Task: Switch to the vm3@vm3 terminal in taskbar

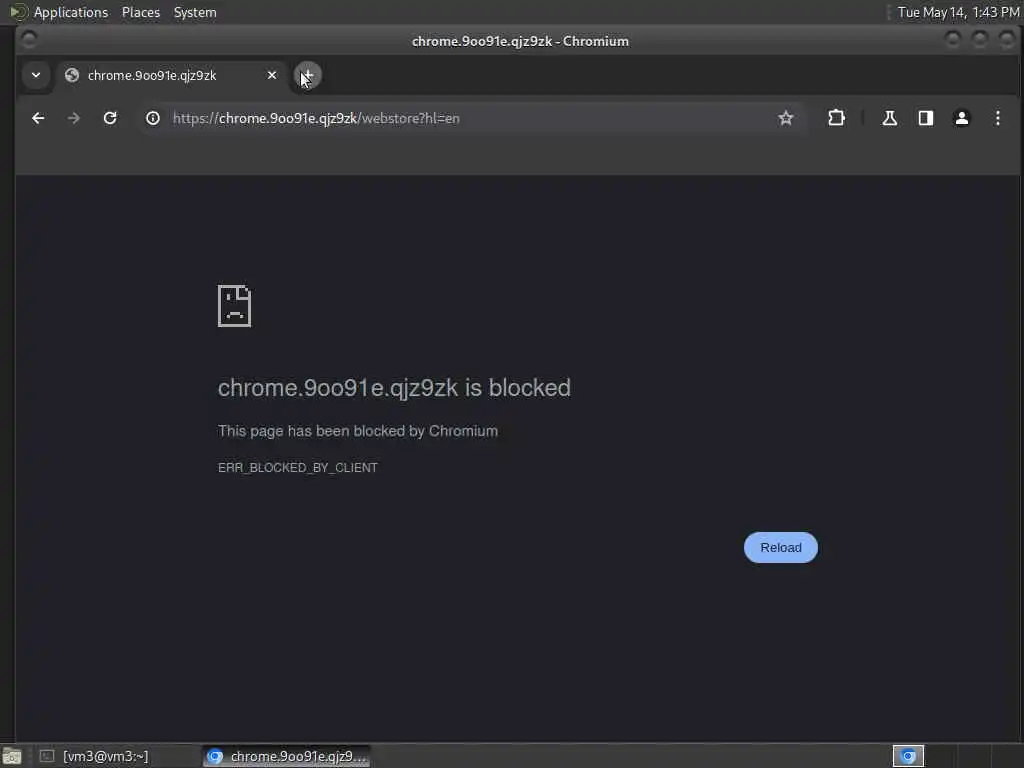Action: coord(104,756)
